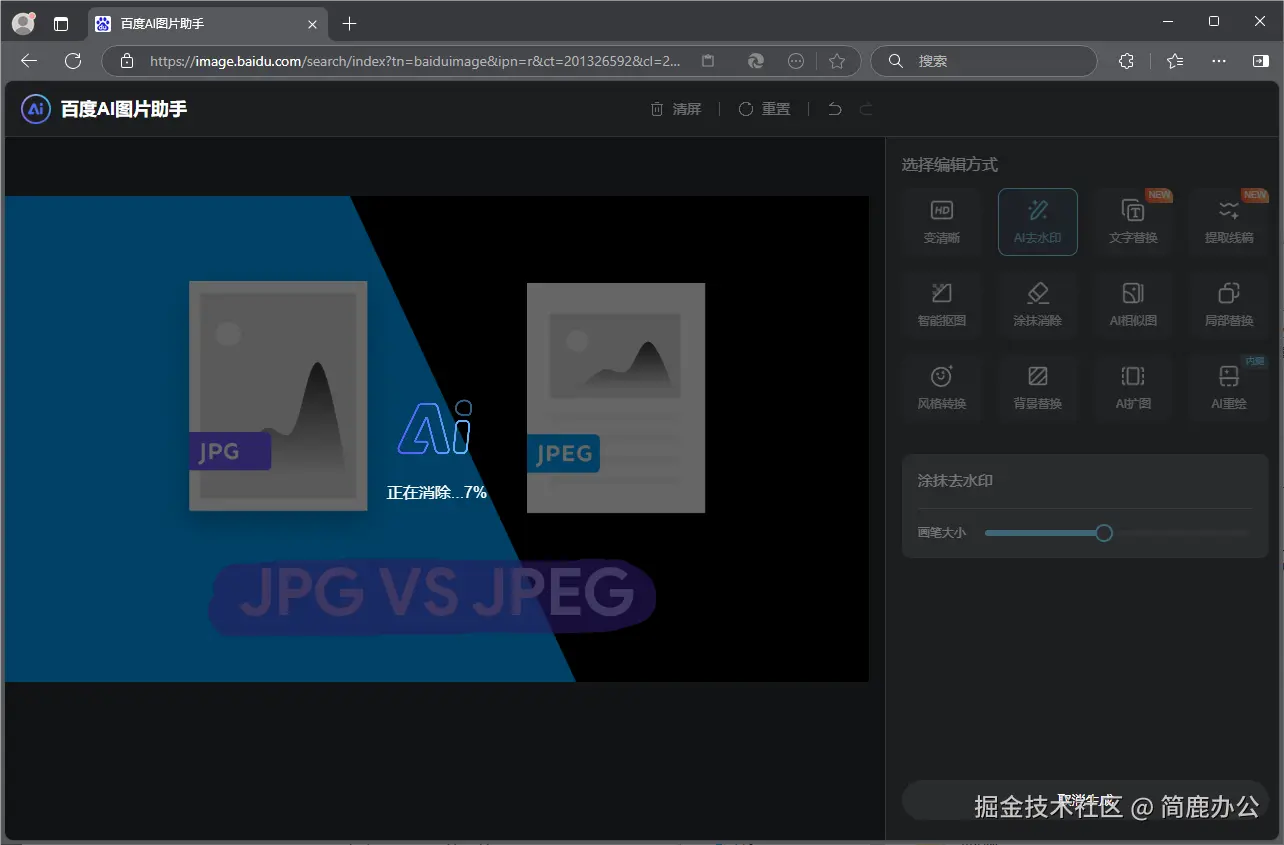Viewport: 1284px width, 845px height.
Task: Click the clipboard icon in address bar
Action: click(x=708, y=61)
